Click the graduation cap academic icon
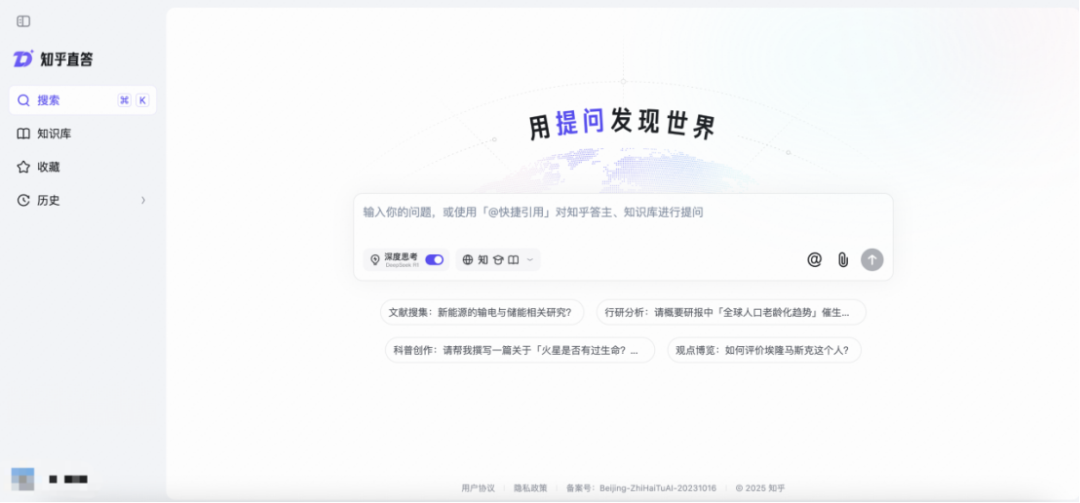The image size is (1080, 503). point(498,260)
